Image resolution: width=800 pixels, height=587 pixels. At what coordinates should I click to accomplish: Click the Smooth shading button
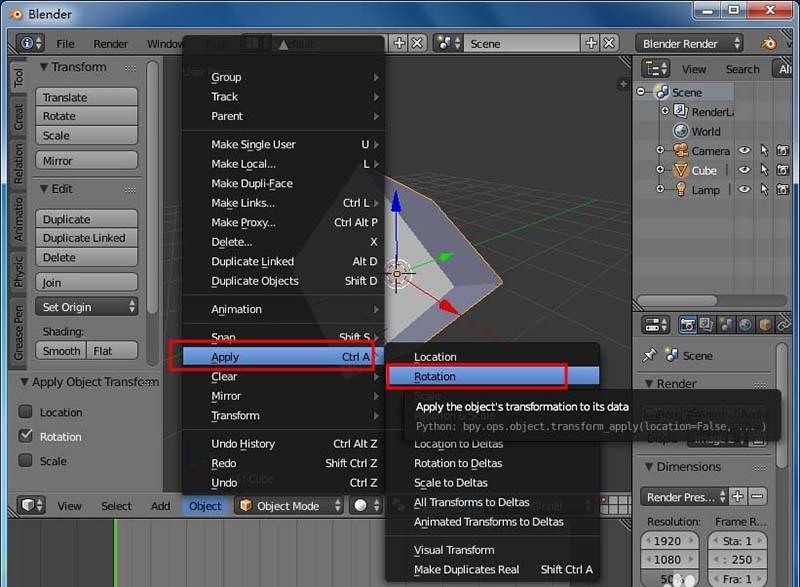pos(60,351)
